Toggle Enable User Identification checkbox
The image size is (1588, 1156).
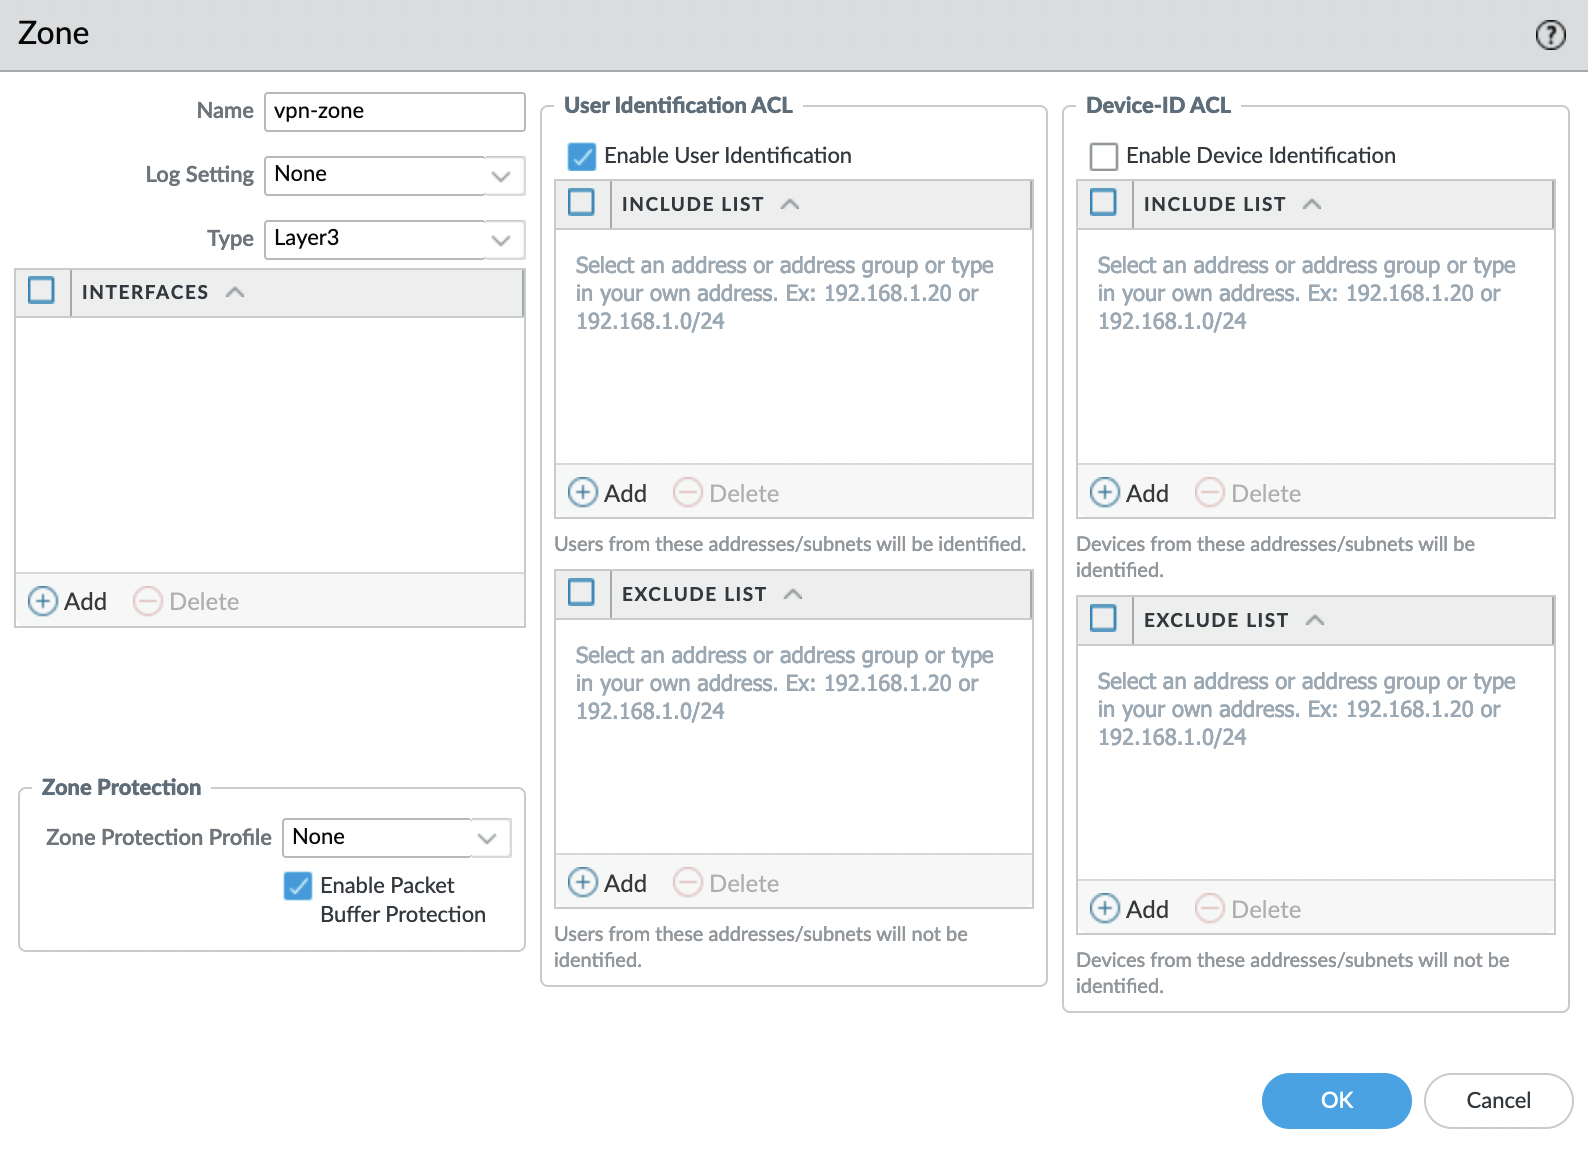click(582, 156)
